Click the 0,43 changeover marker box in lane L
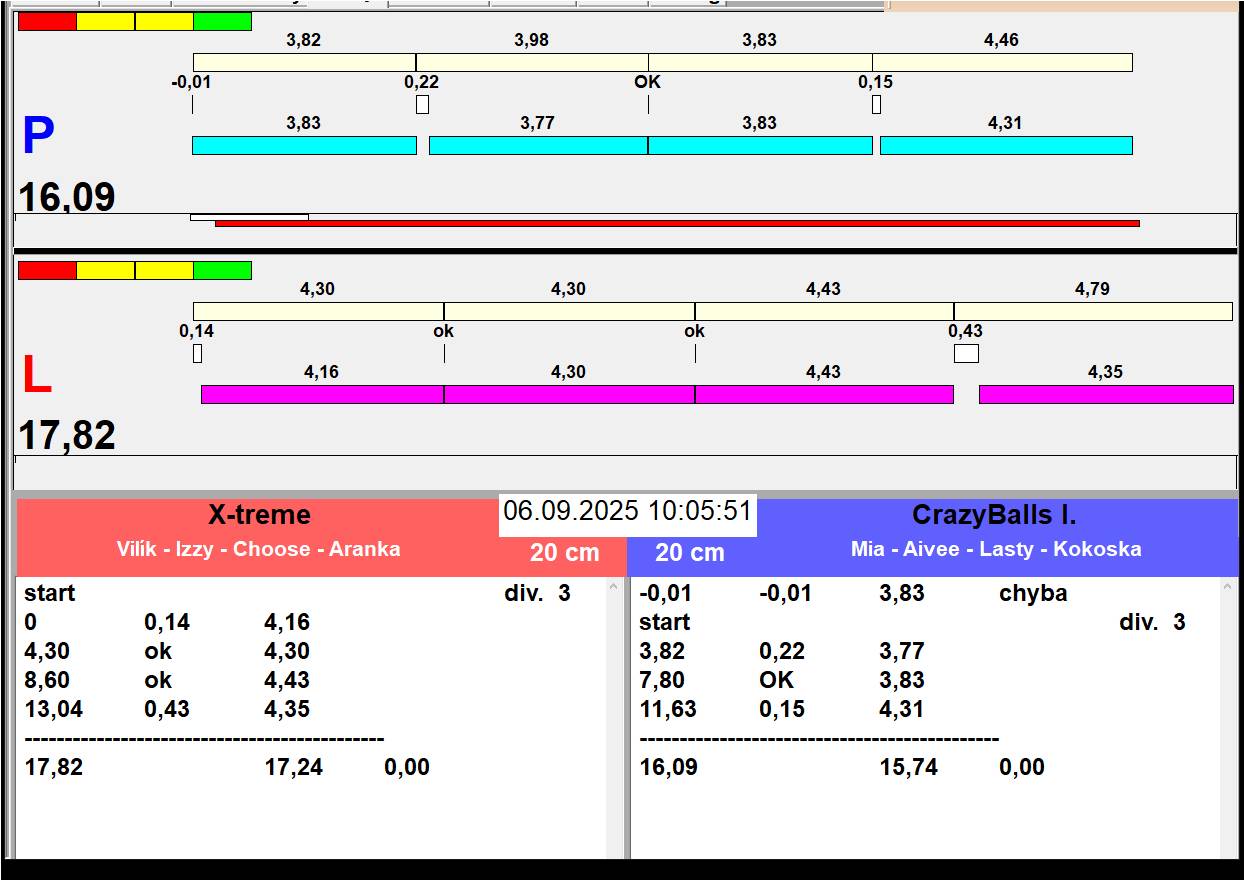Image resolution: width=1244 pixels, height=880 pixels. click(966, 353)
